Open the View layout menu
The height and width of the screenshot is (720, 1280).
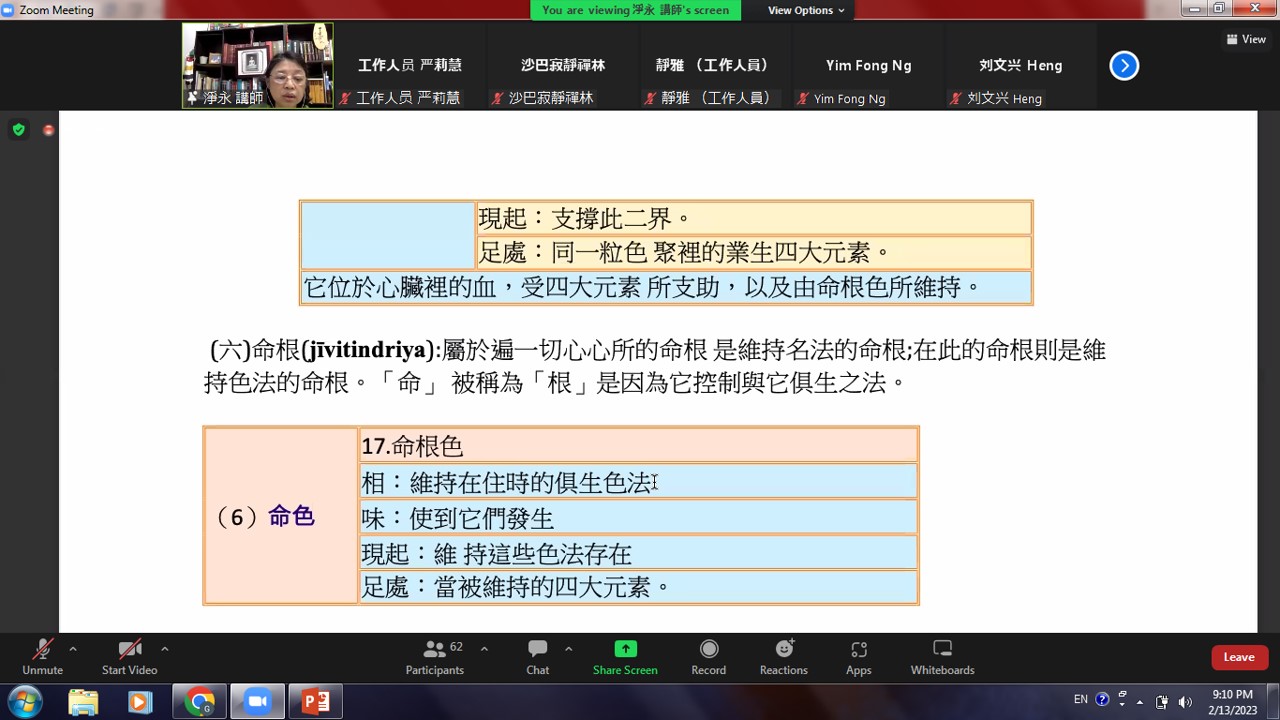coord(1246,39)
